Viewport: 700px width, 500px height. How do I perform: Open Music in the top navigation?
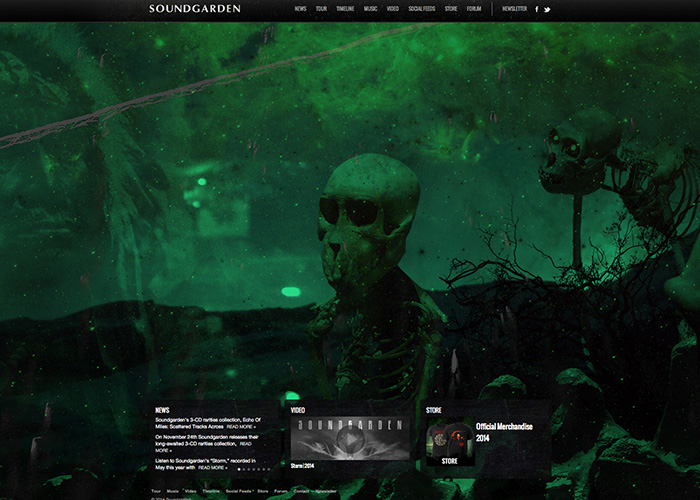(x=371, y=8)
